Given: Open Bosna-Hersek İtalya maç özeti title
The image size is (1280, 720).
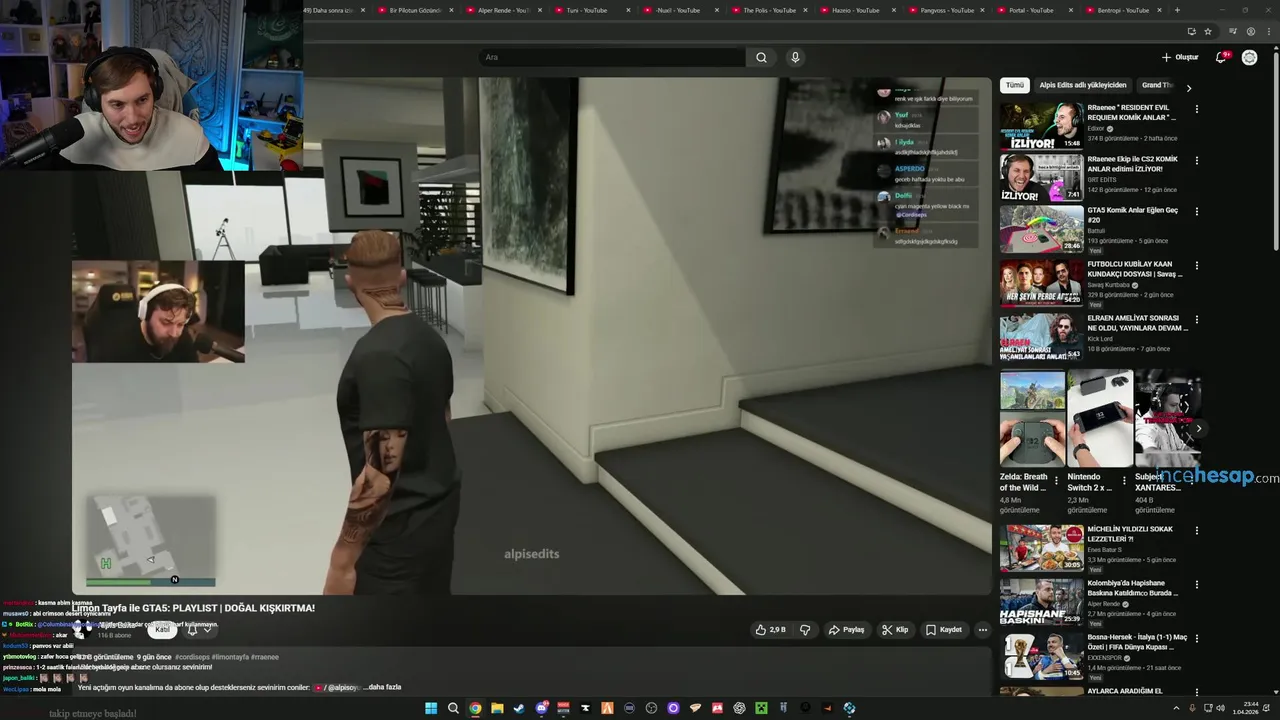Looking at the screenshot, I should click(1137, 641).
